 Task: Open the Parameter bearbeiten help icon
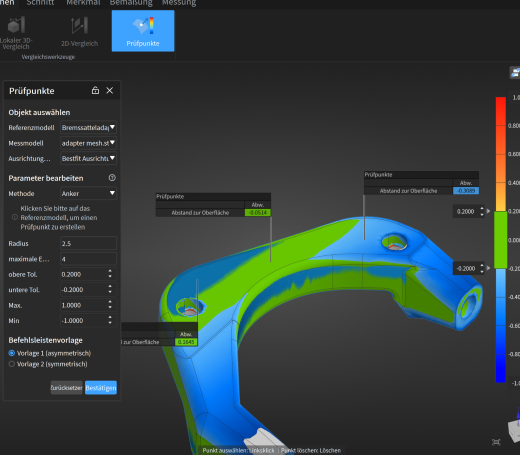point(112,178)
